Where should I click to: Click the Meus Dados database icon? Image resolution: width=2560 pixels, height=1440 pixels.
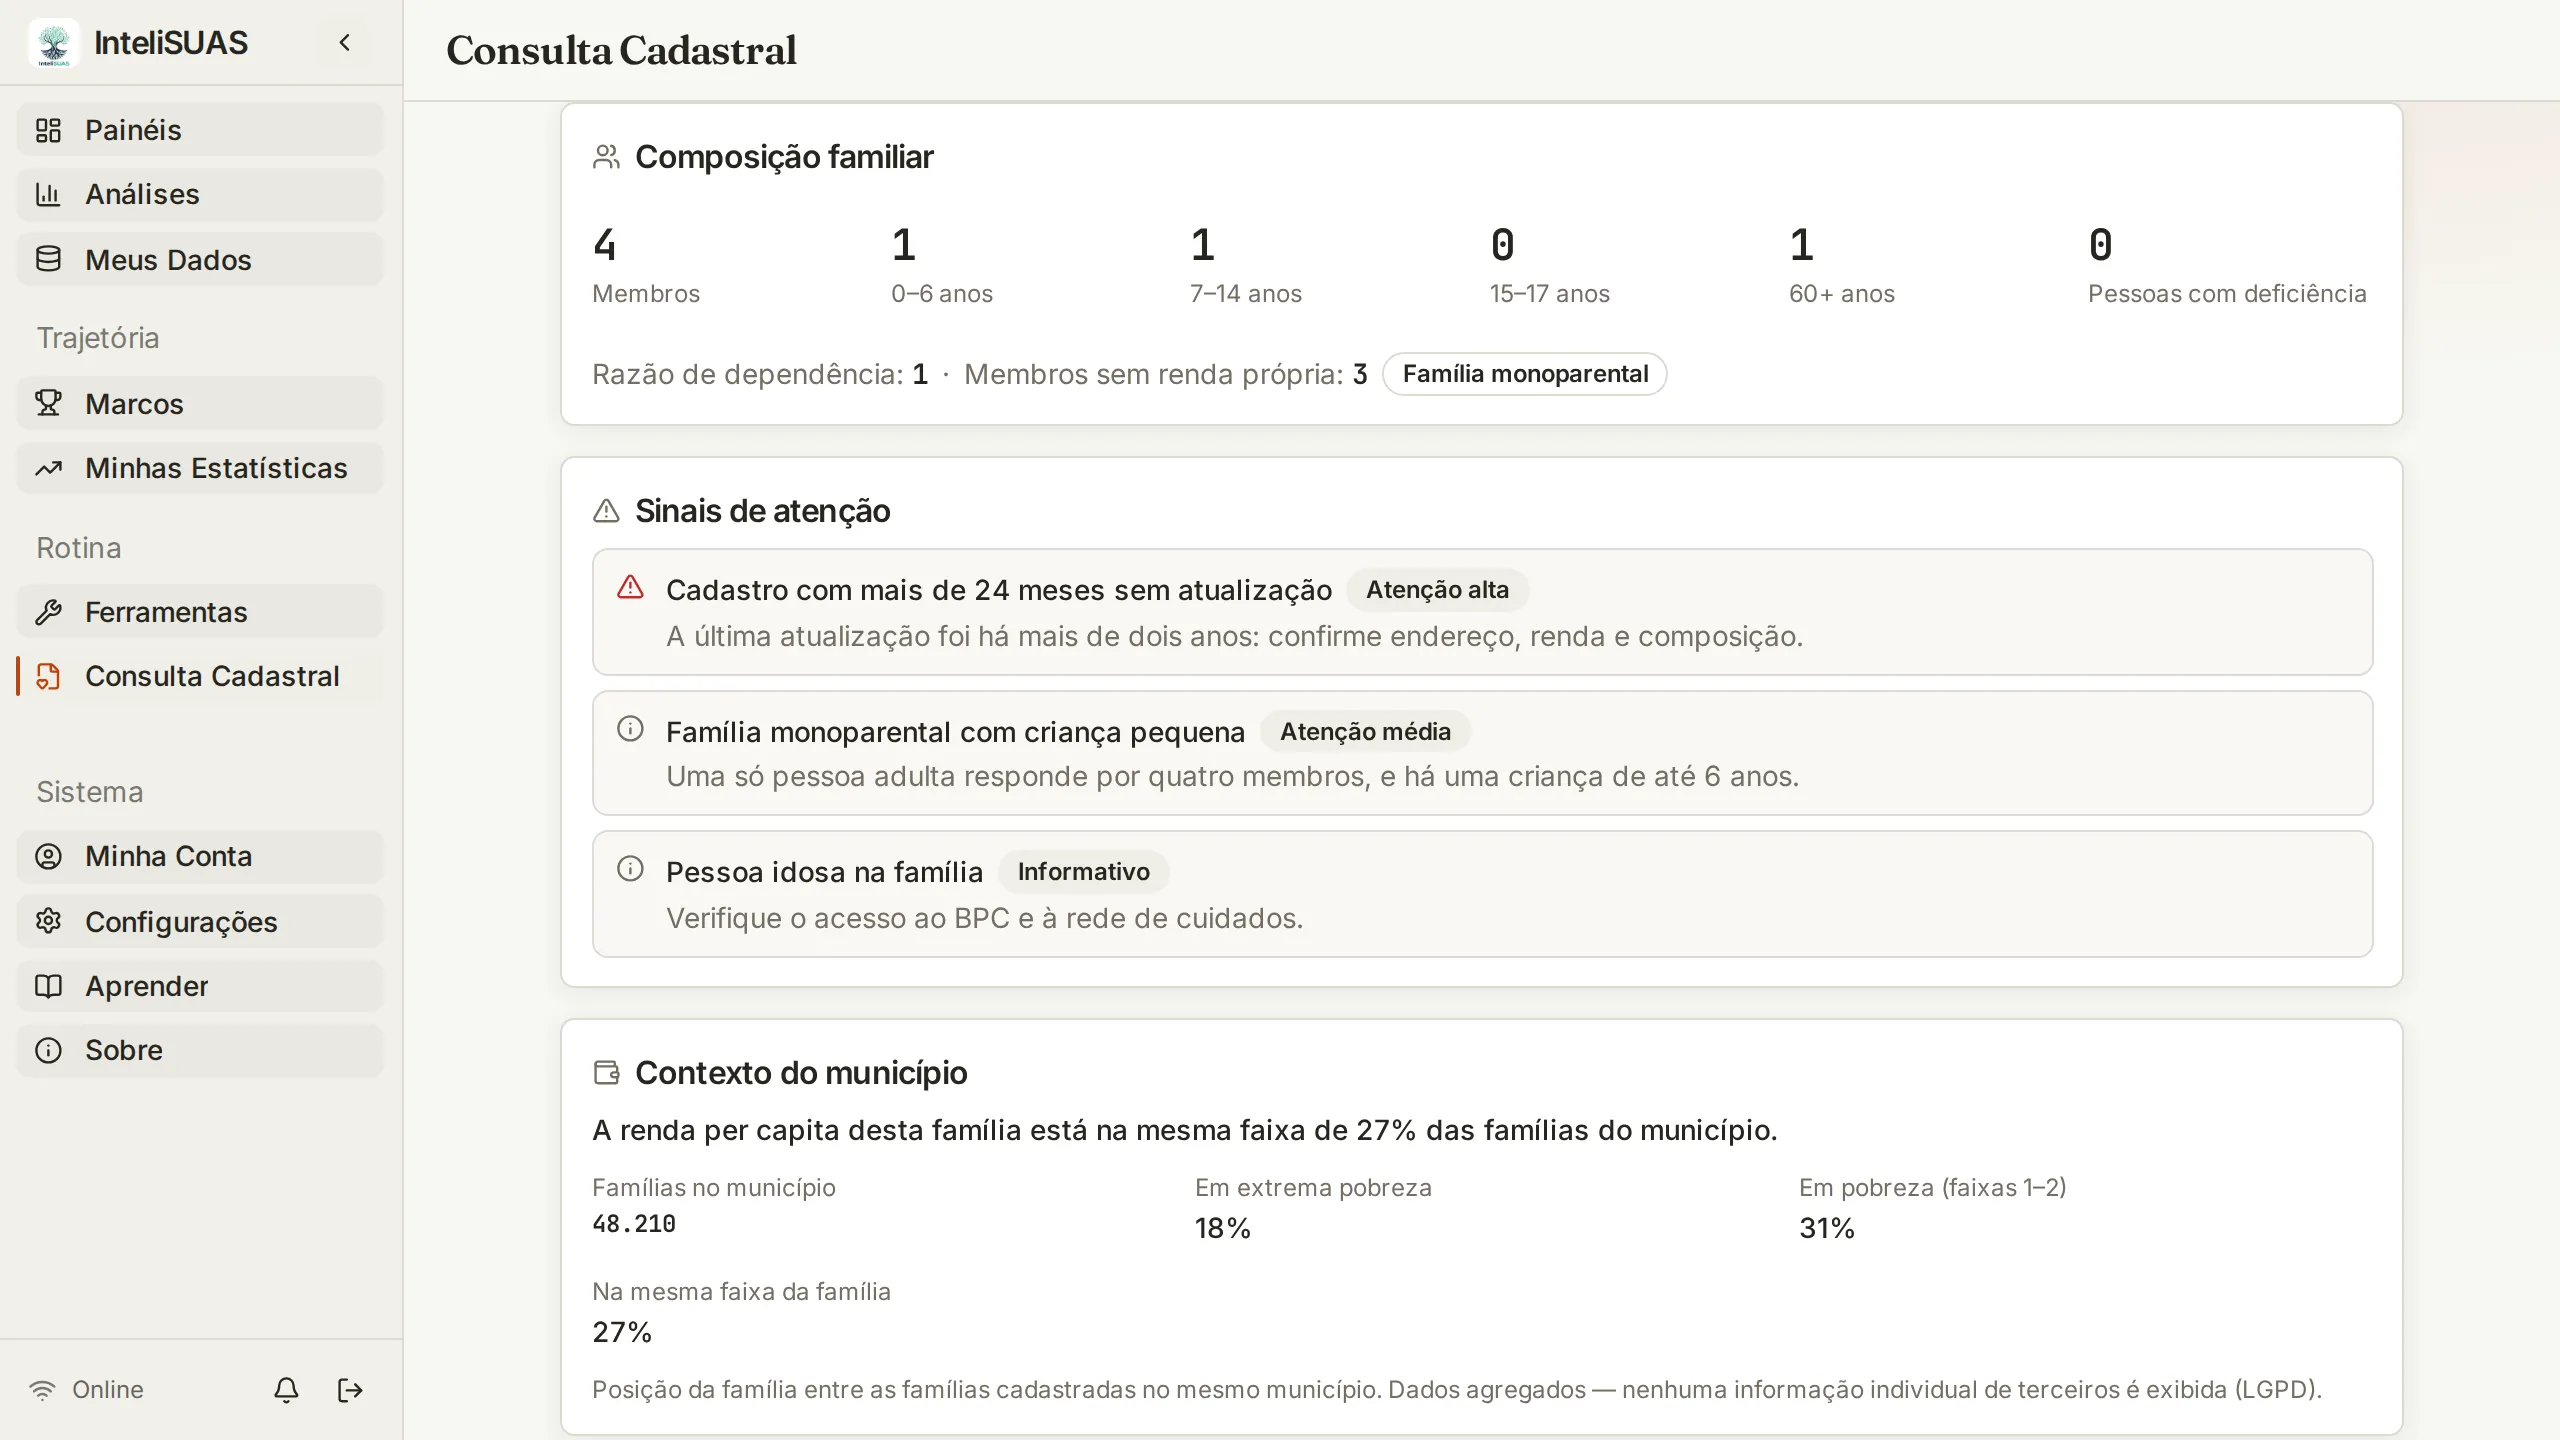click(x=48, y=260)
